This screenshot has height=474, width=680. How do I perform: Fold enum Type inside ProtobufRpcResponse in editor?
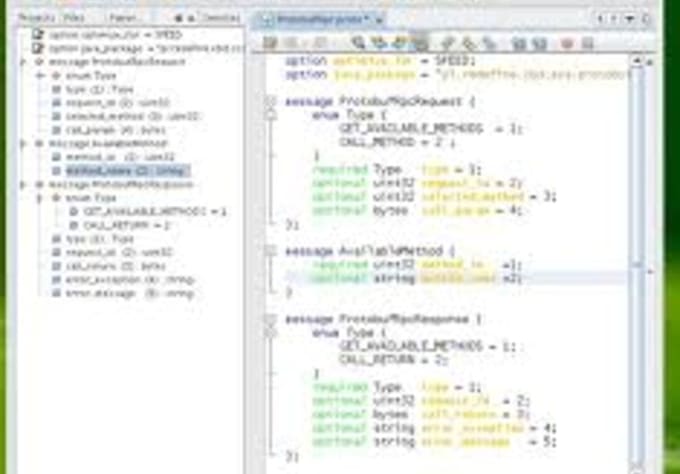[x=271, y=333]
